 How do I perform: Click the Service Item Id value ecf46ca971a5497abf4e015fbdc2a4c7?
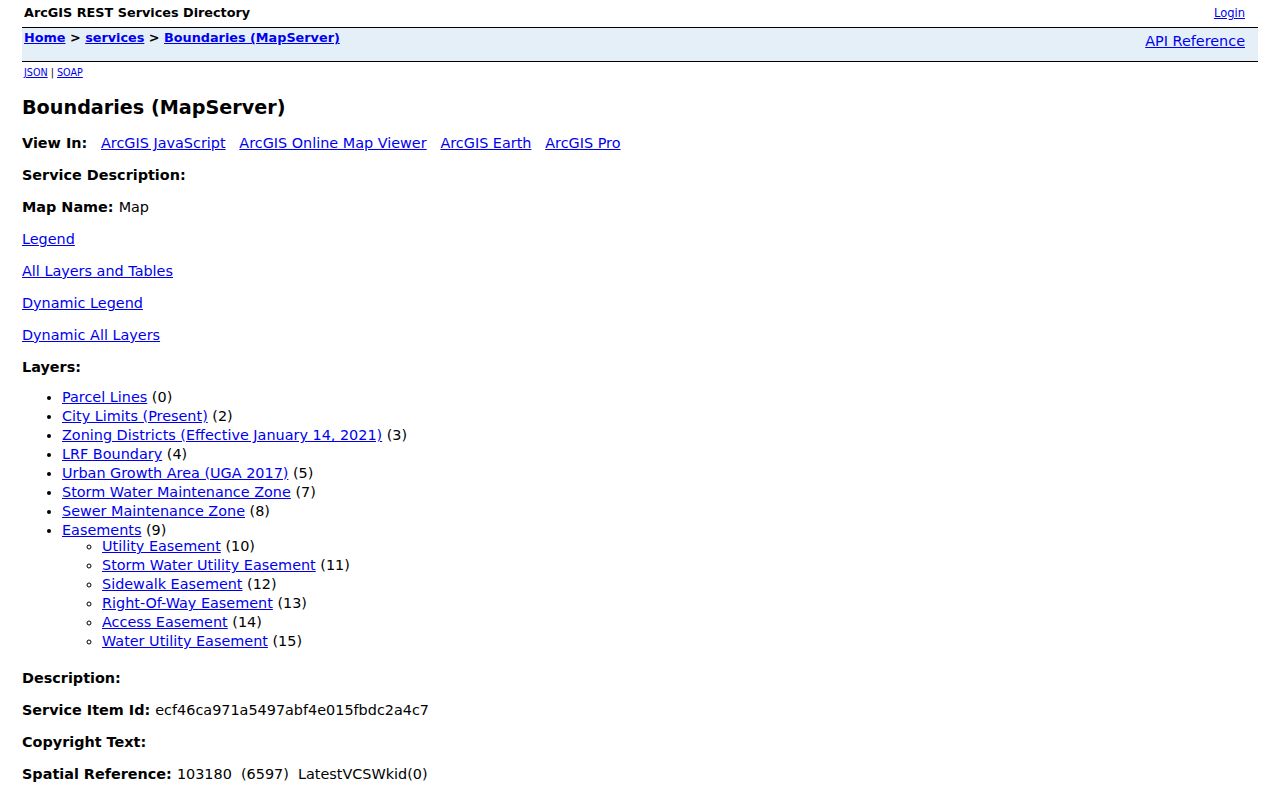pyautogui.click(x=292, y=710)
